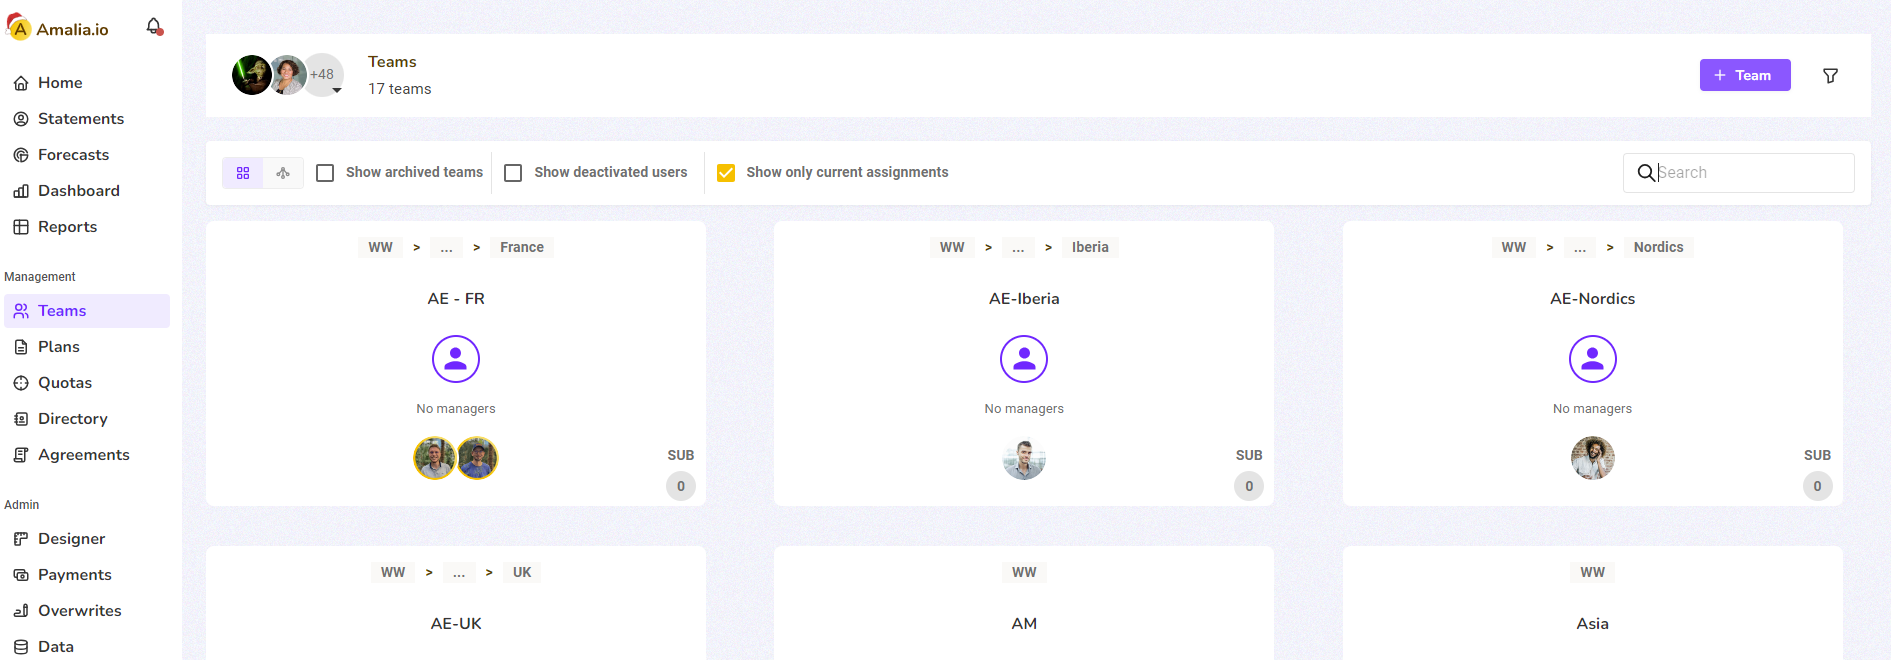Expand ellipsis breadcrumb on AE - FR card
The image size is (1891, 660).
pos(446,247)
